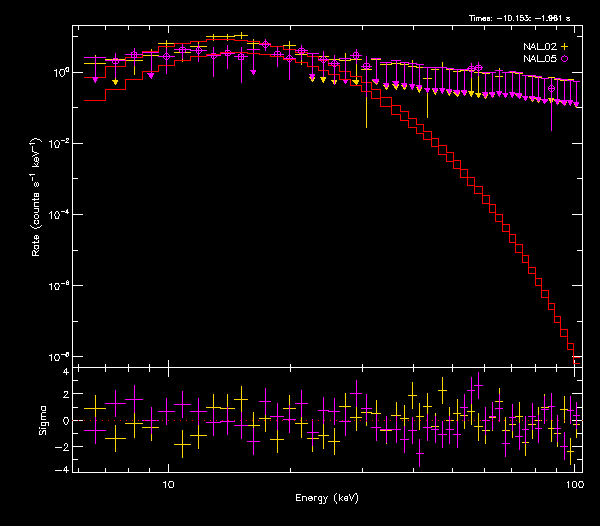Viewport: 600px width, 526px height.
Task: Click the Energy (keV) axis title
Action: click(x=326, y=497)
